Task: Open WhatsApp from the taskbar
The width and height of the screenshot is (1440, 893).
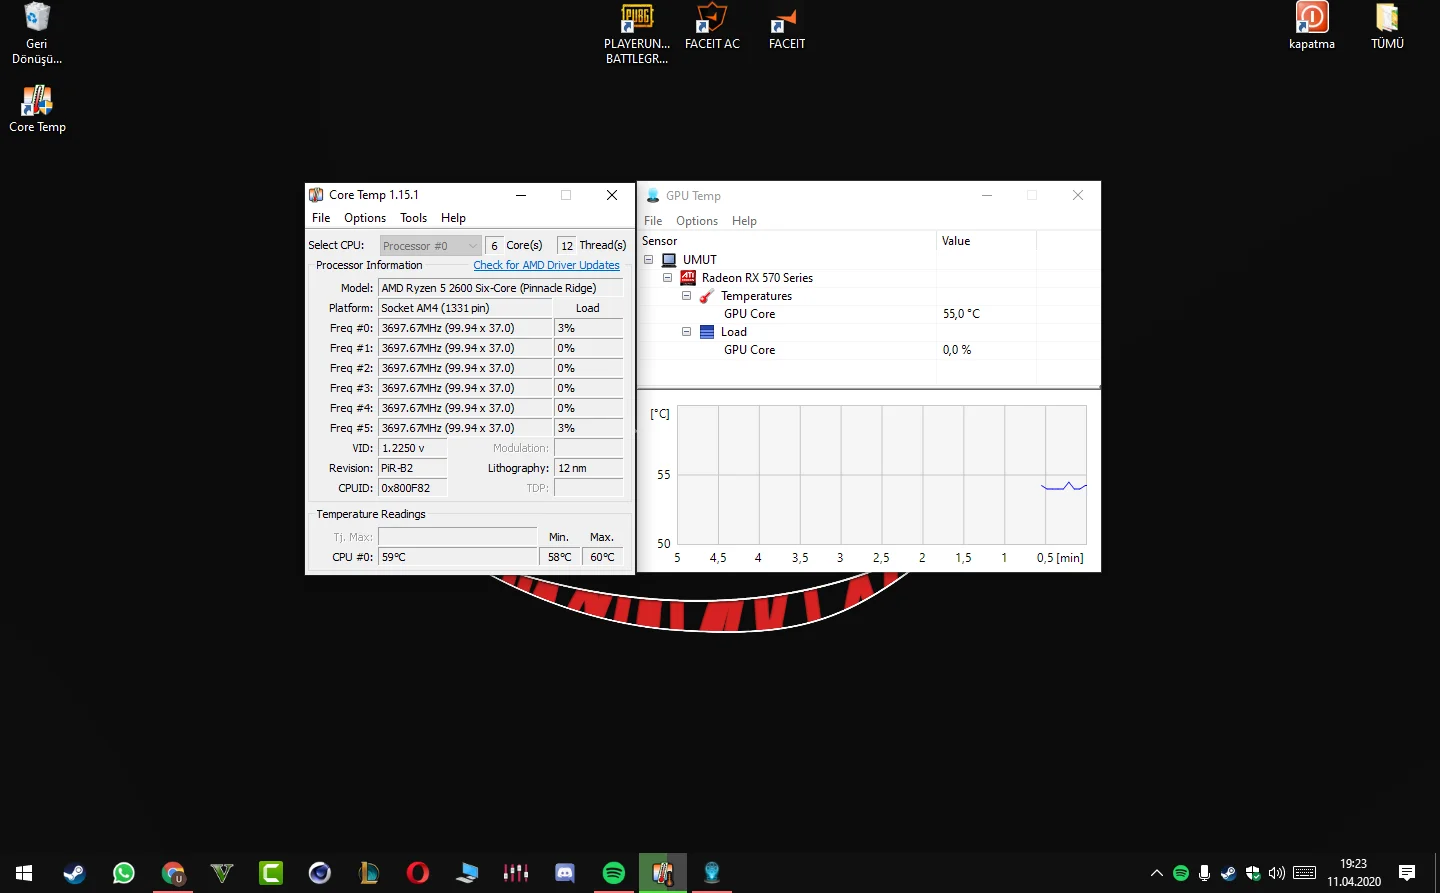Action: point(123,873)
